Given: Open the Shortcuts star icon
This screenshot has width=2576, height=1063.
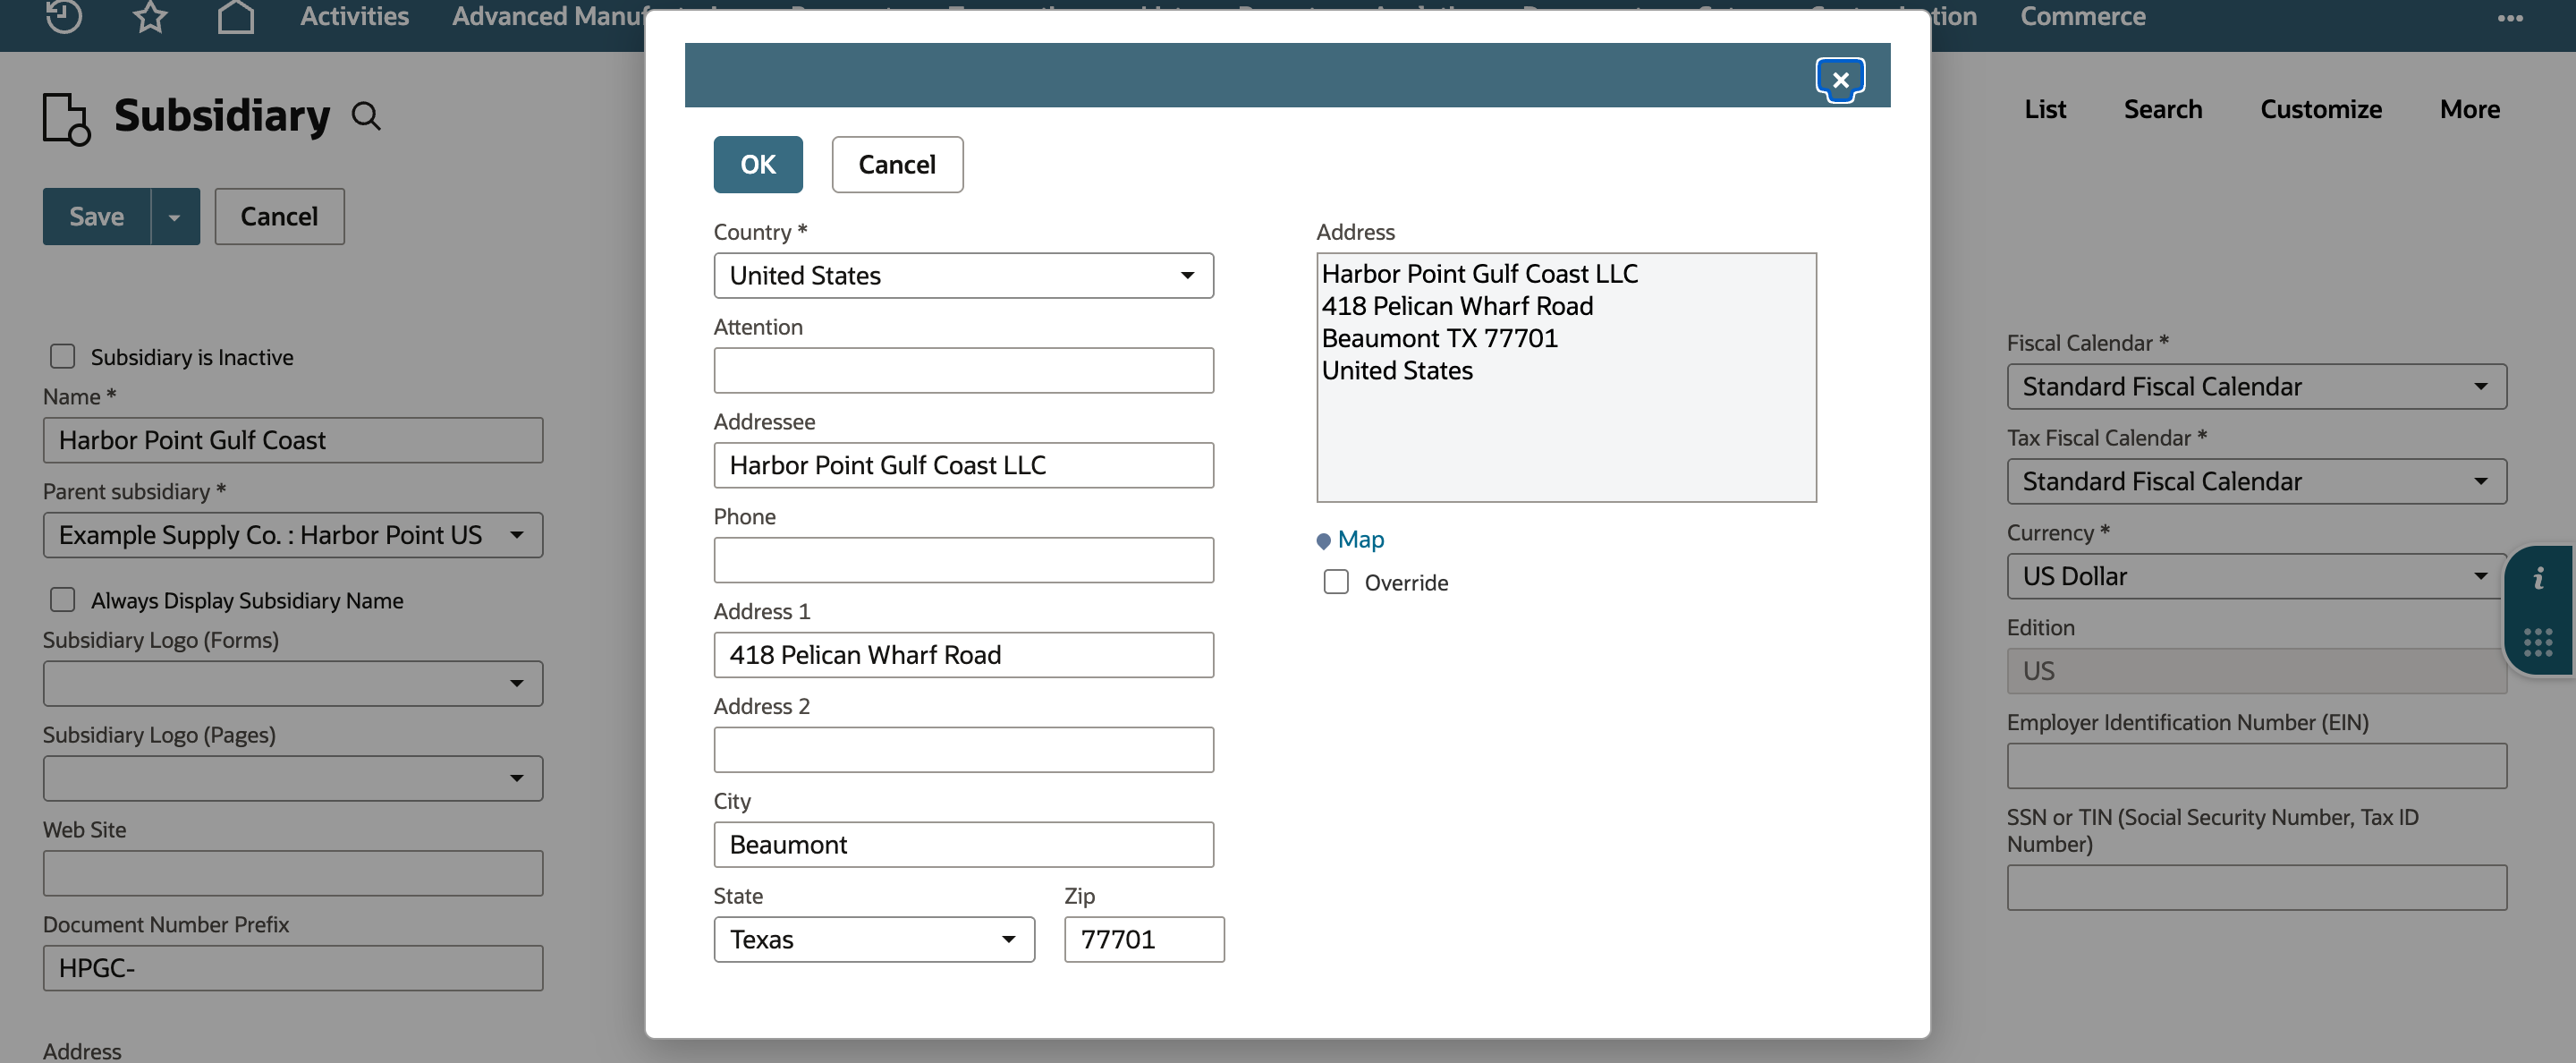Looking at the screenshot, I should pos(150,15).
